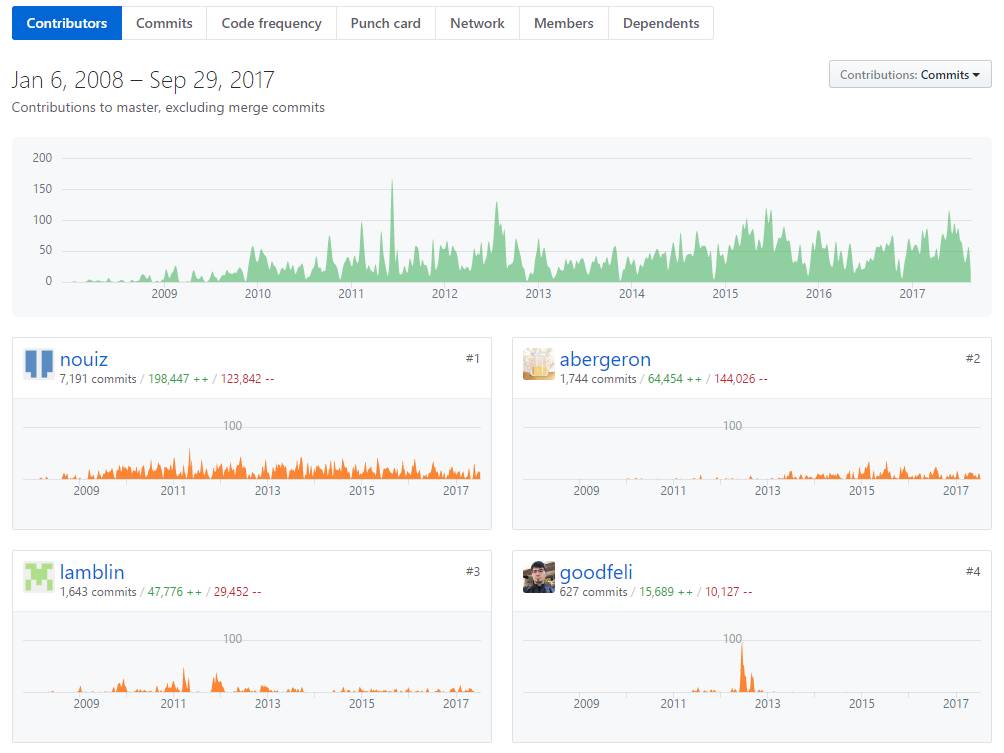This screenshot has width=1004, height=753.
Task: Open goodfeli's profile link
Action: [x=596, y=572]
